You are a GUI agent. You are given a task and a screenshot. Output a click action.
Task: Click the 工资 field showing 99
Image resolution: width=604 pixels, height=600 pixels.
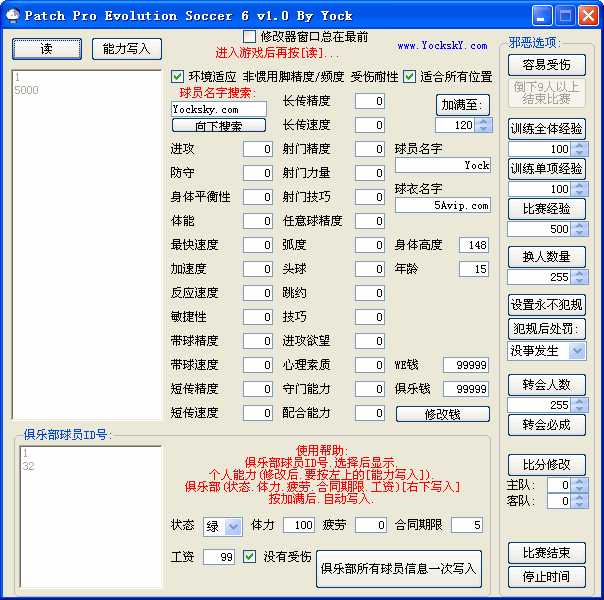(219, 557)
